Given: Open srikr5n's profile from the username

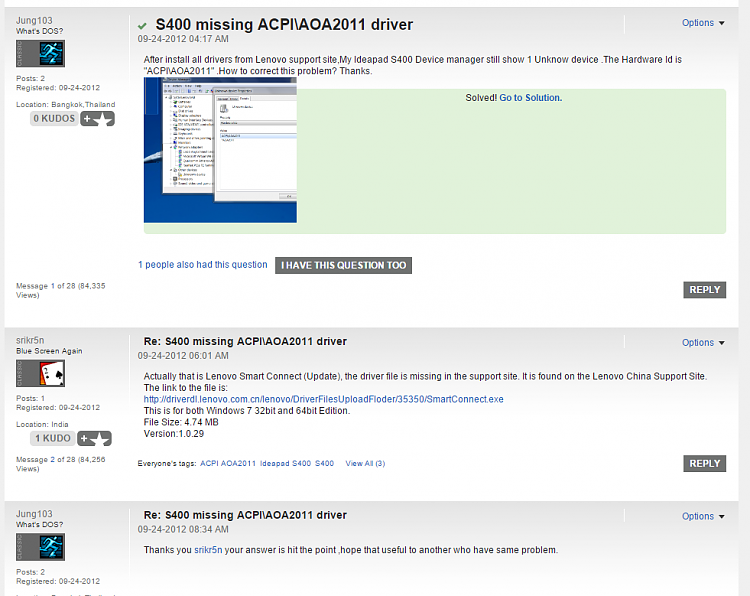Looking at the screenshot, I should (30, 340).
